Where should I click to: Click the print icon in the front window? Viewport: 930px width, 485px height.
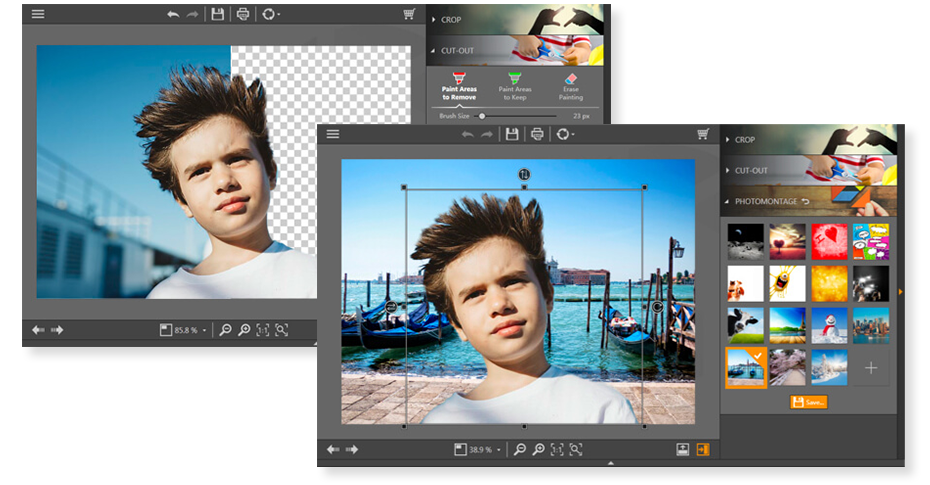[537, 134]
